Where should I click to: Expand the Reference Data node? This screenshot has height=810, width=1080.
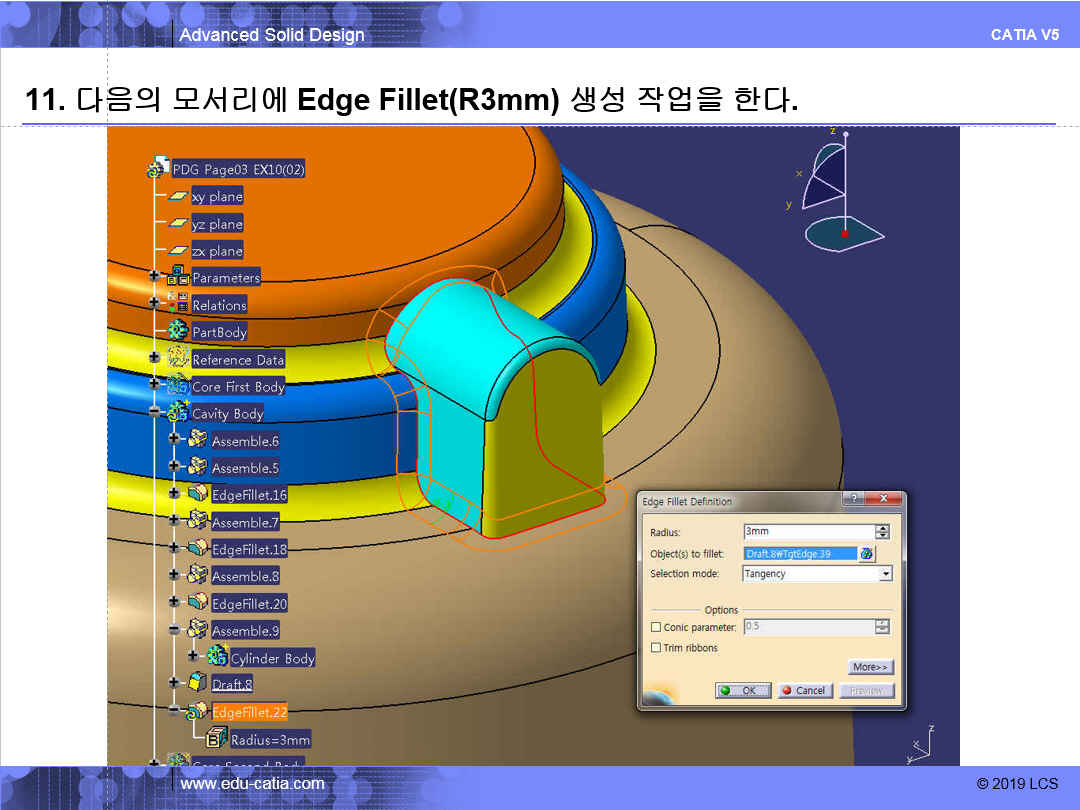pyautogui.click(x=154, y=358)
